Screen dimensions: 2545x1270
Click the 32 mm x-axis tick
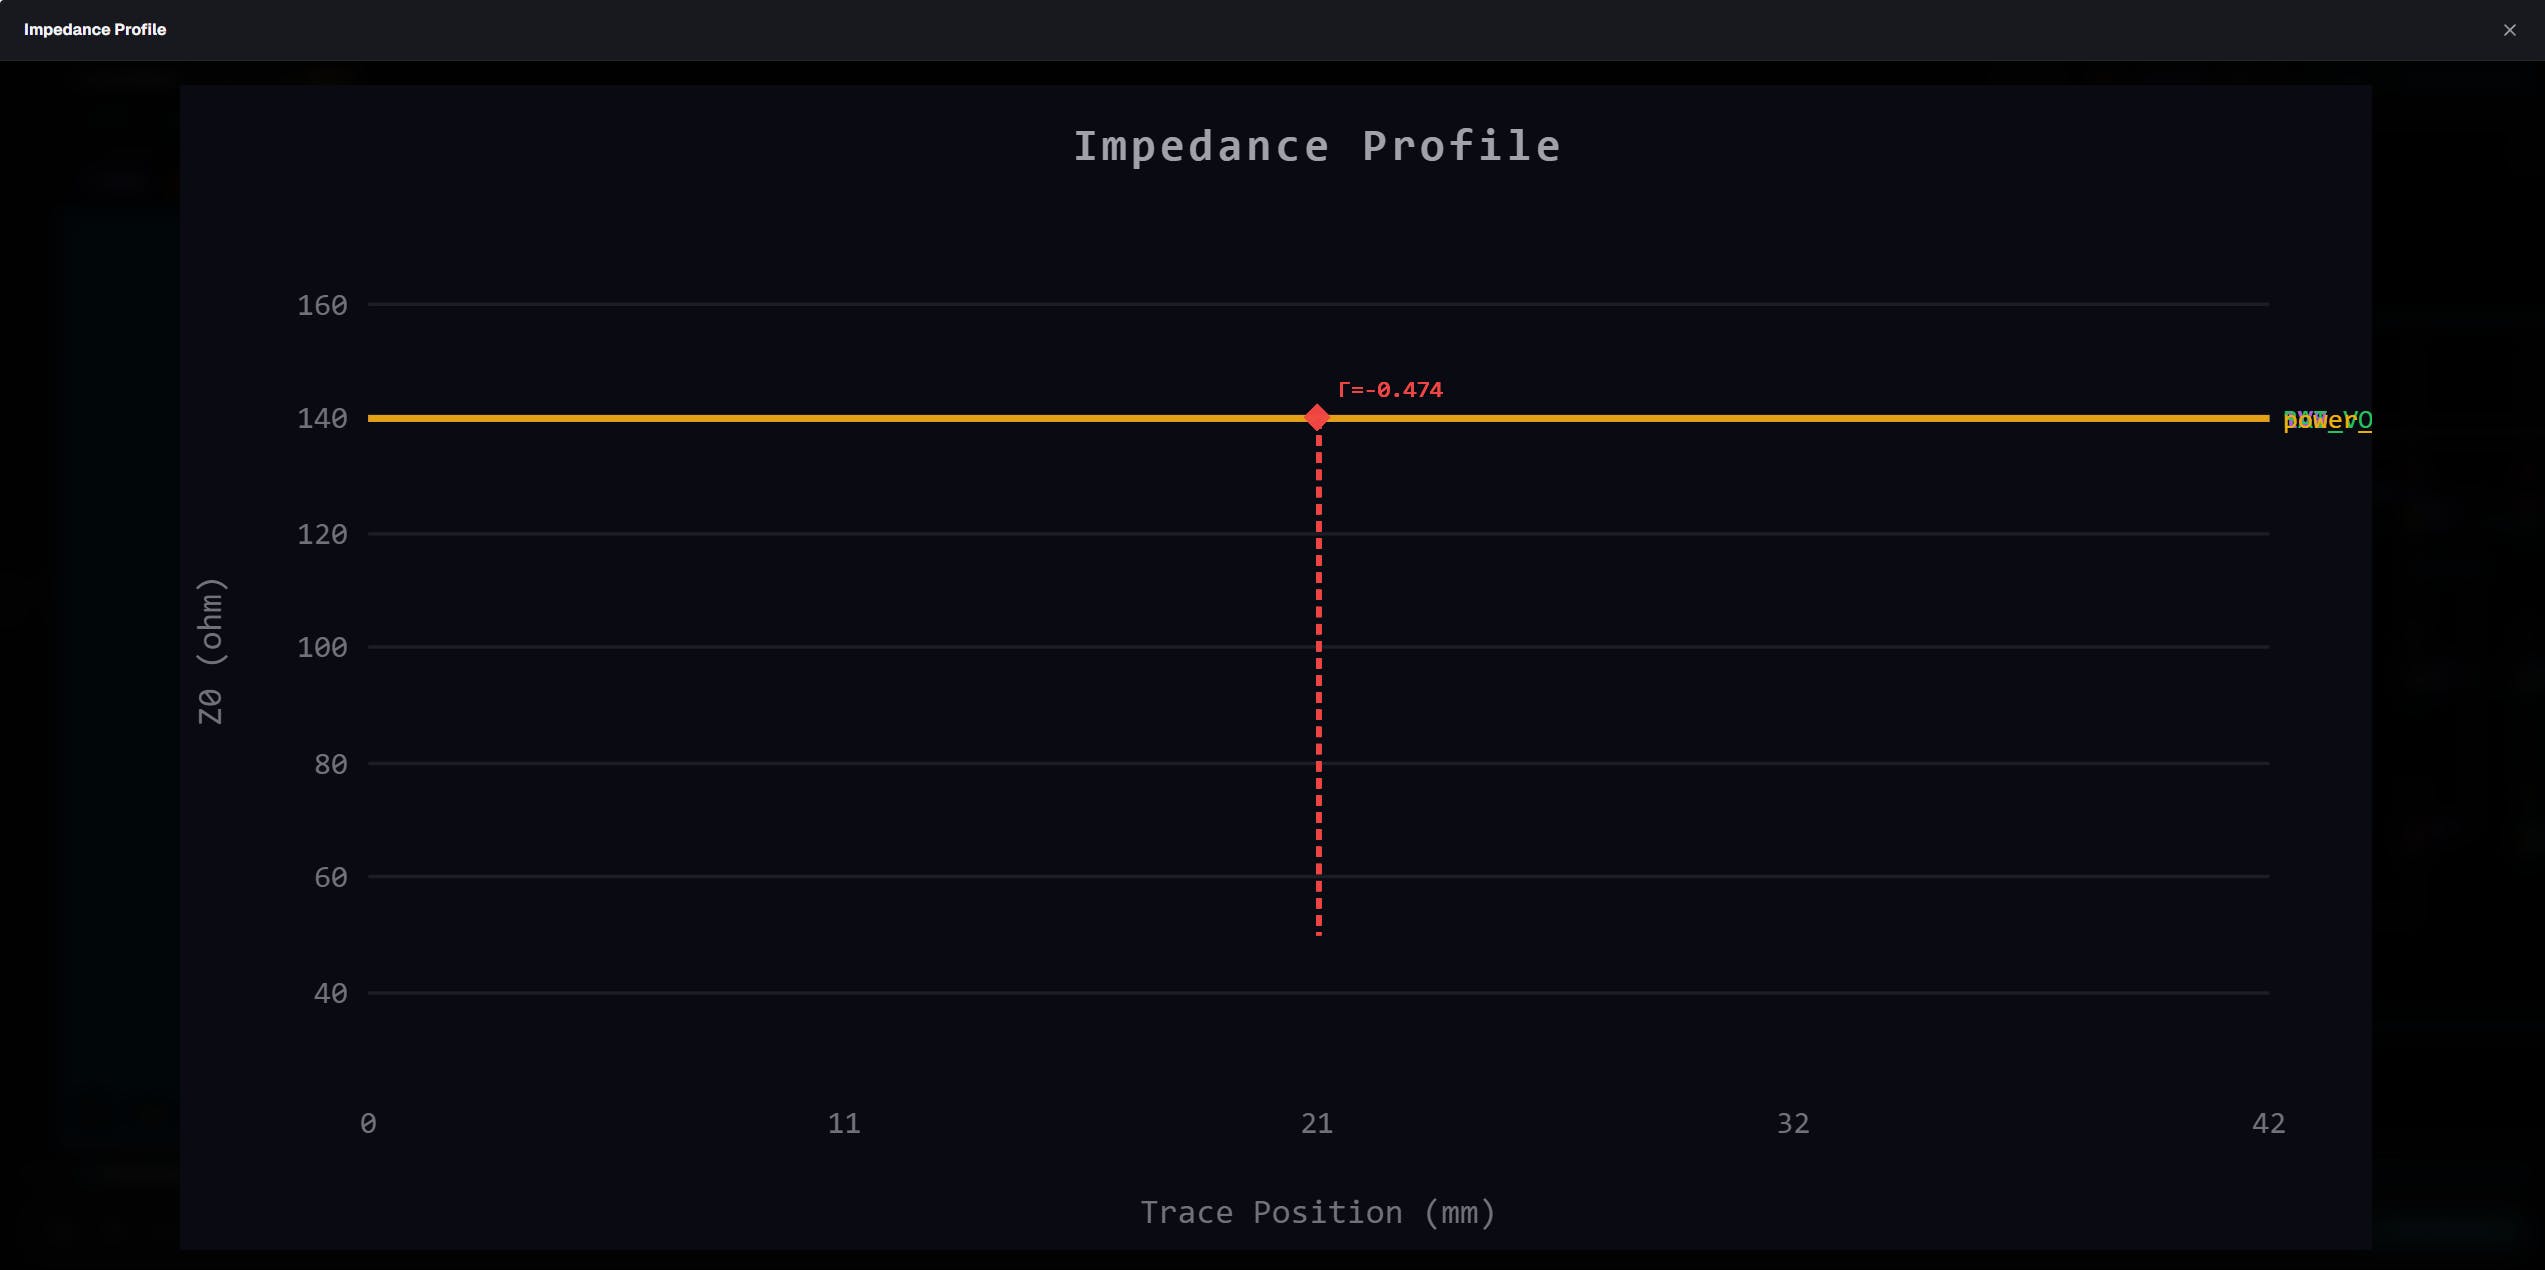coord(1793,1123)
